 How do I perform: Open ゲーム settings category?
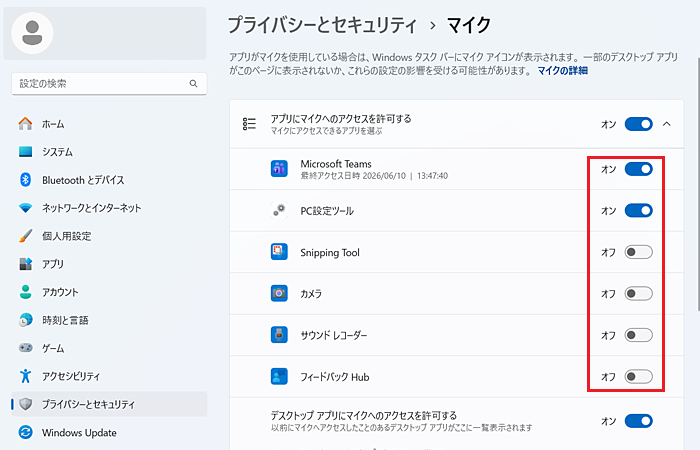109,348
